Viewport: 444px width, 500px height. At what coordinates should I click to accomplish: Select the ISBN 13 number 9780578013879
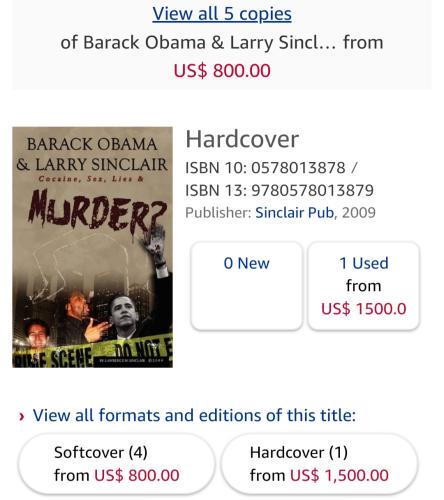click(312, 190)
